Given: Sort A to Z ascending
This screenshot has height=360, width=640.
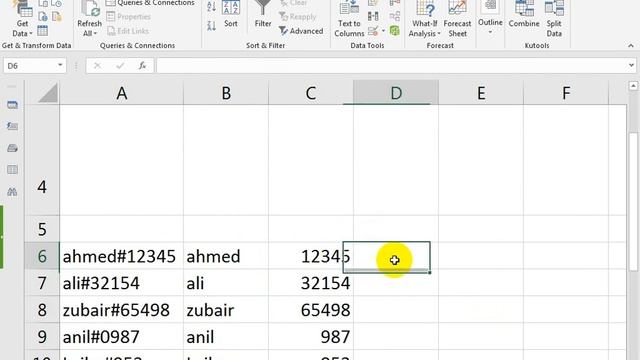Looking at the screenshot, I should click(211, 6).
